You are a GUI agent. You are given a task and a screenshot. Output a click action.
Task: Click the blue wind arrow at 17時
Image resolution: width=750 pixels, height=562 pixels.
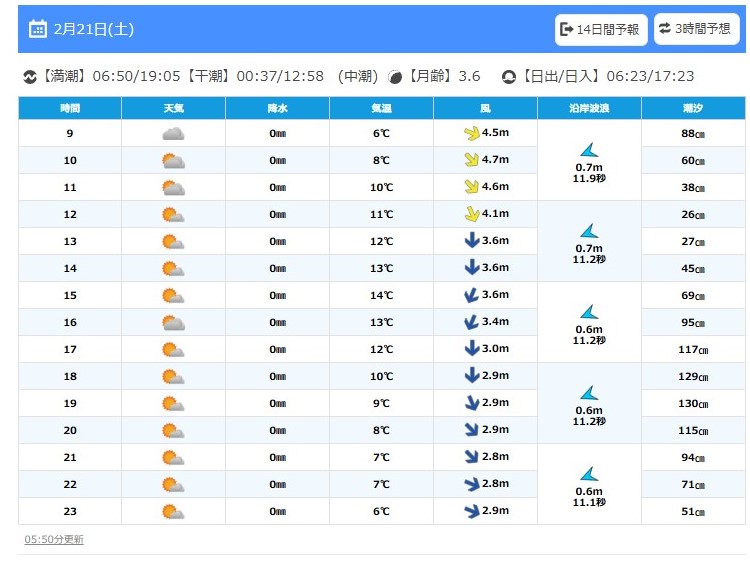tap(472, 349)
